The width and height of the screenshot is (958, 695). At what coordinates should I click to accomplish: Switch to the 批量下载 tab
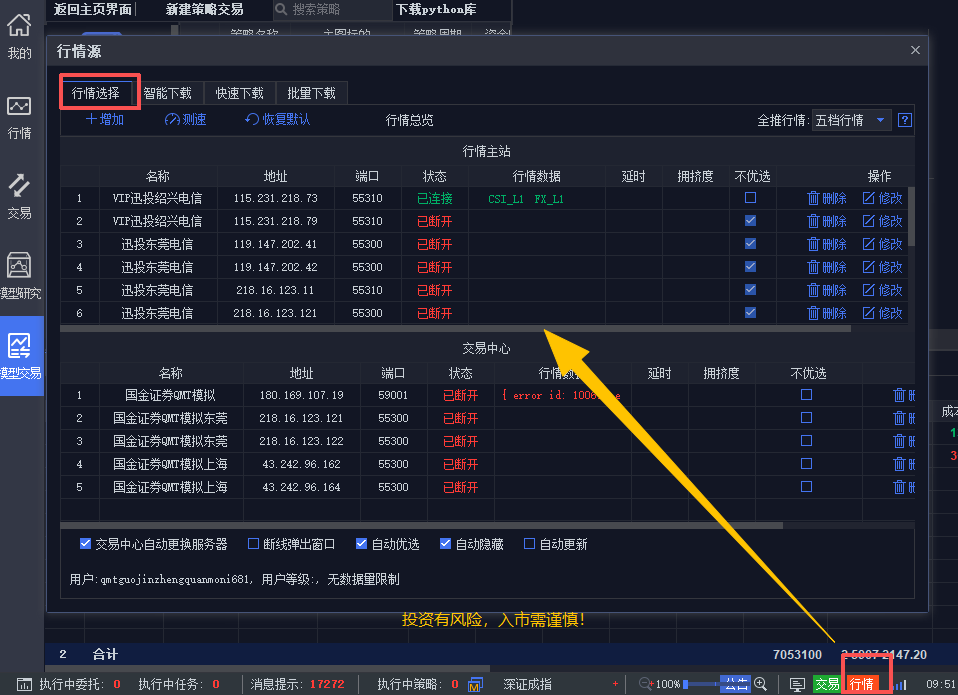pos(311,93)
